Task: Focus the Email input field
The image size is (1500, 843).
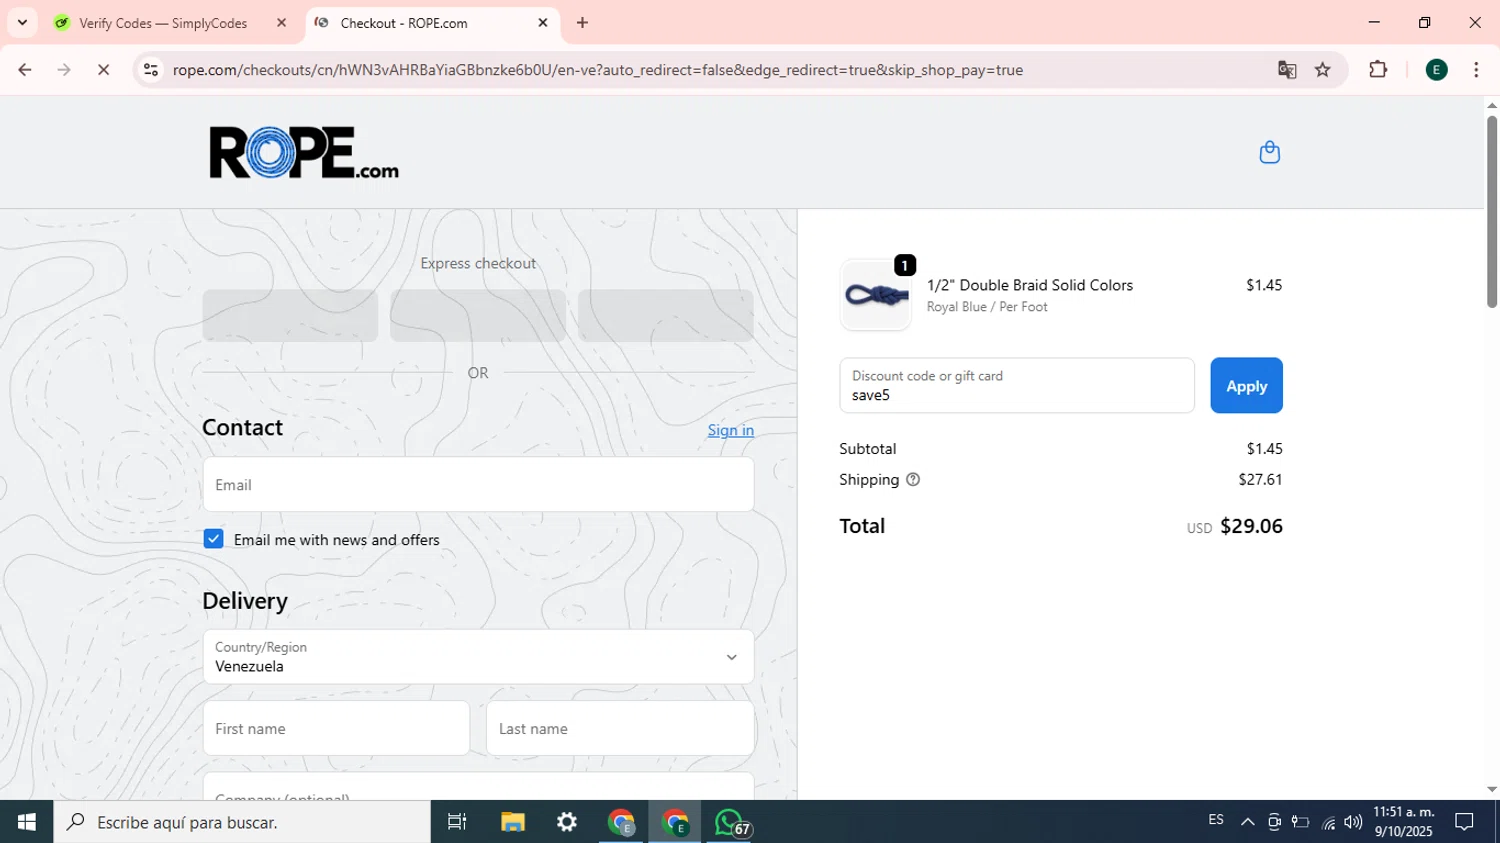Action: (478, 484)
